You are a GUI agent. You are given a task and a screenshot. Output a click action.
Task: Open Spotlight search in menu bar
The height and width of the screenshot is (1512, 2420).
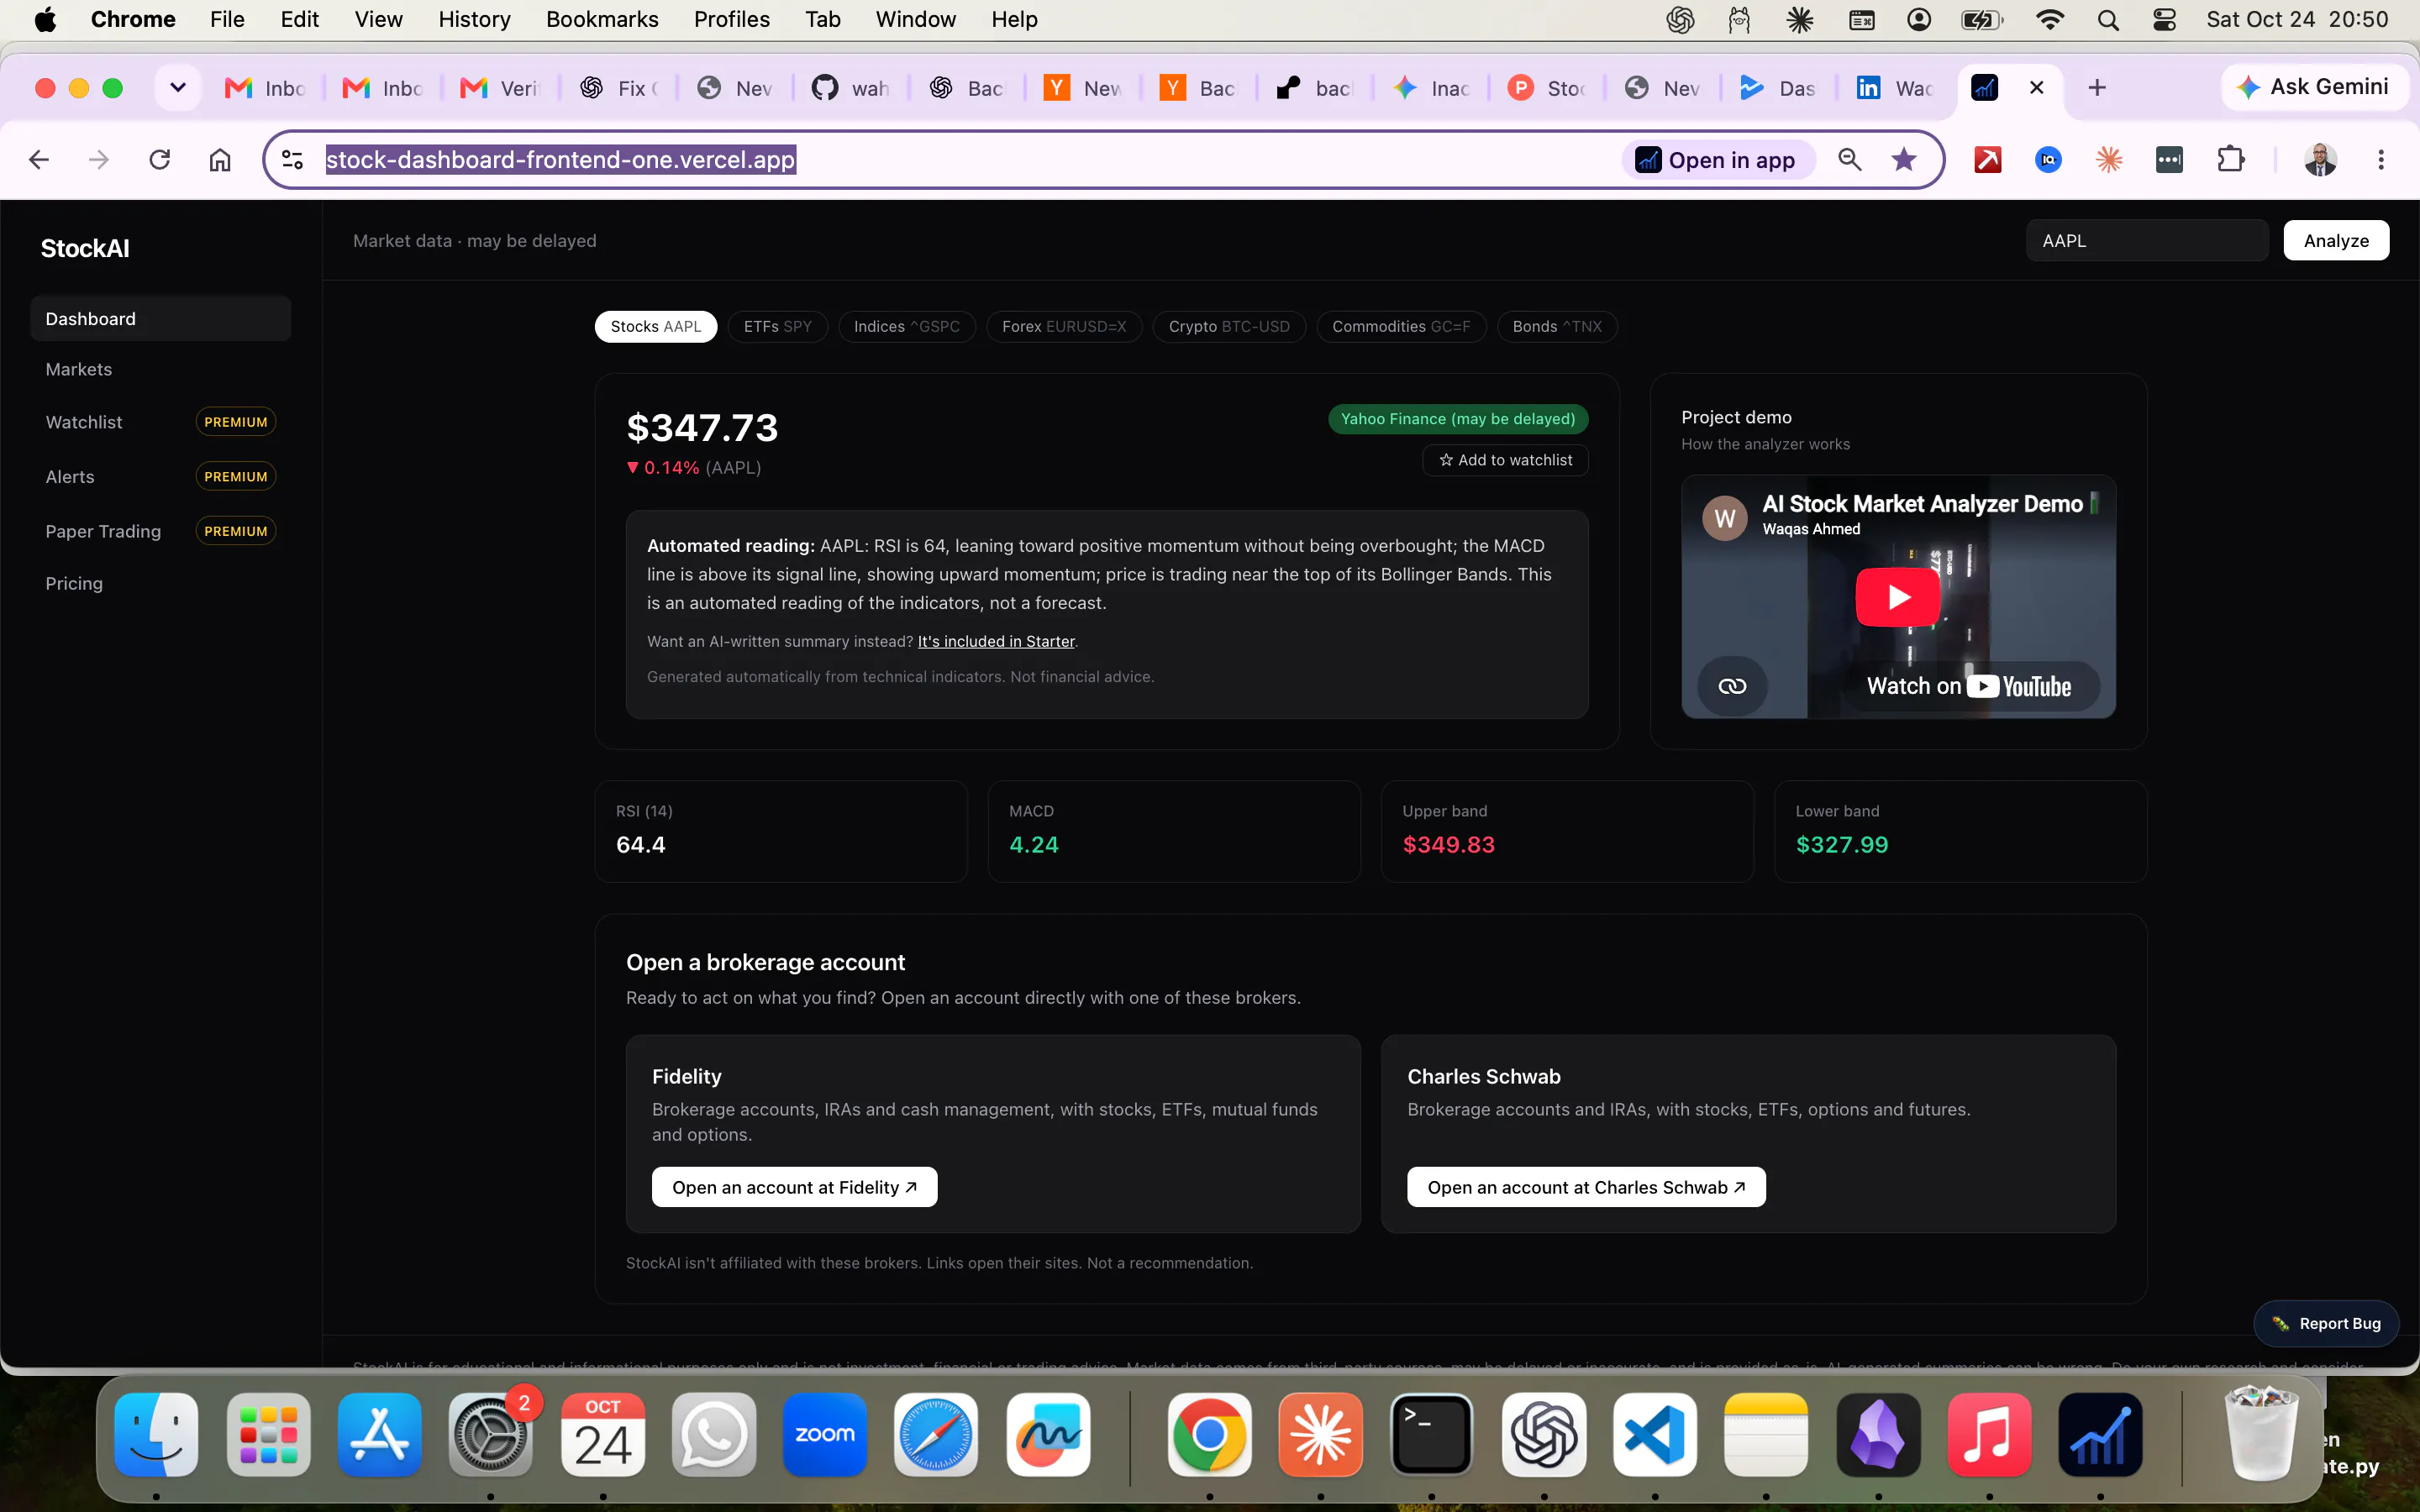[x=2108, y=19]
